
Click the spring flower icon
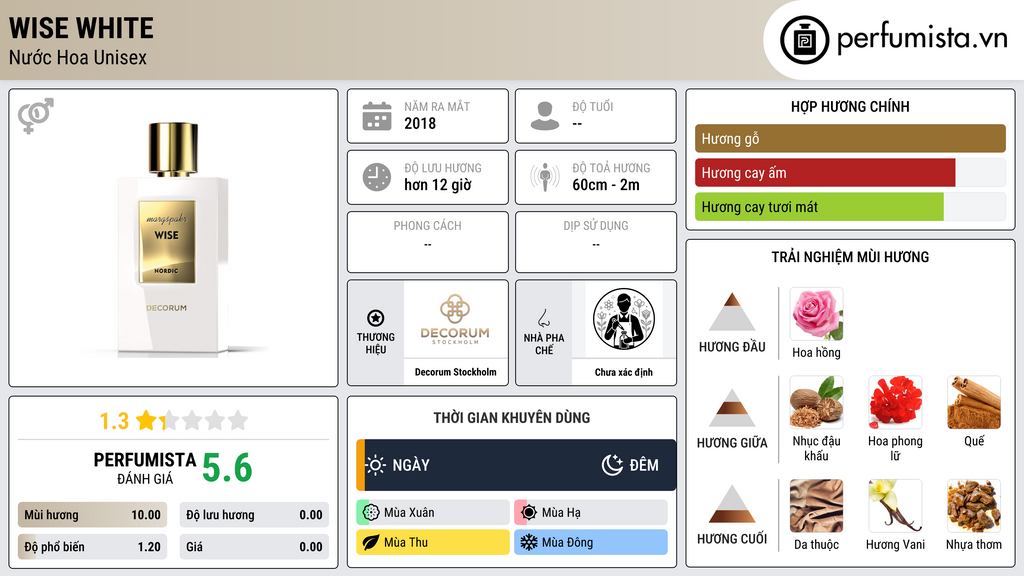tap(371, 513)
